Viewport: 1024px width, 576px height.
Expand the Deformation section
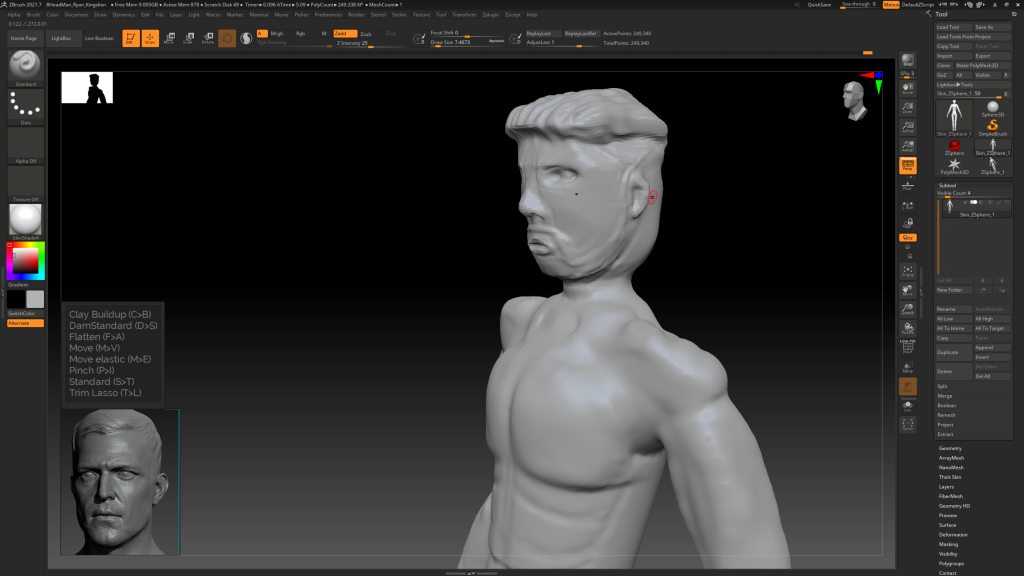pyautogui.click(x=953, y=534)
